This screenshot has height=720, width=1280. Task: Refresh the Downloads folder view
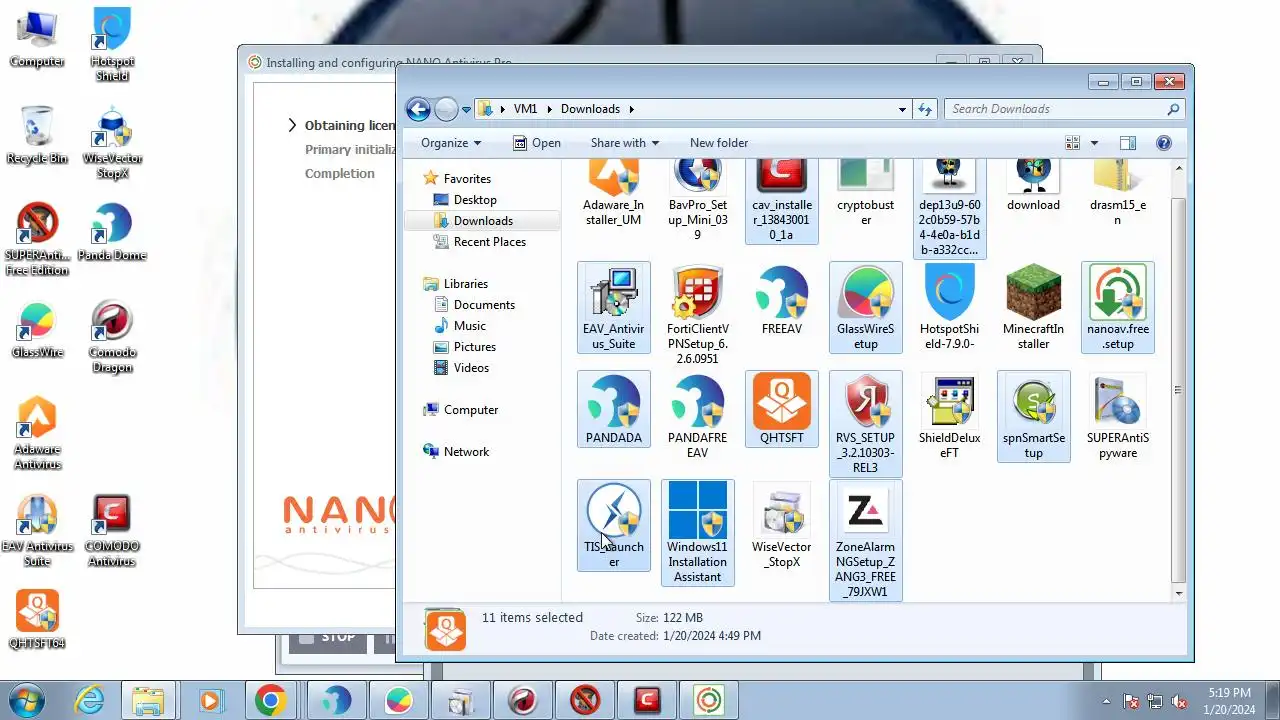tap(925, 109)
